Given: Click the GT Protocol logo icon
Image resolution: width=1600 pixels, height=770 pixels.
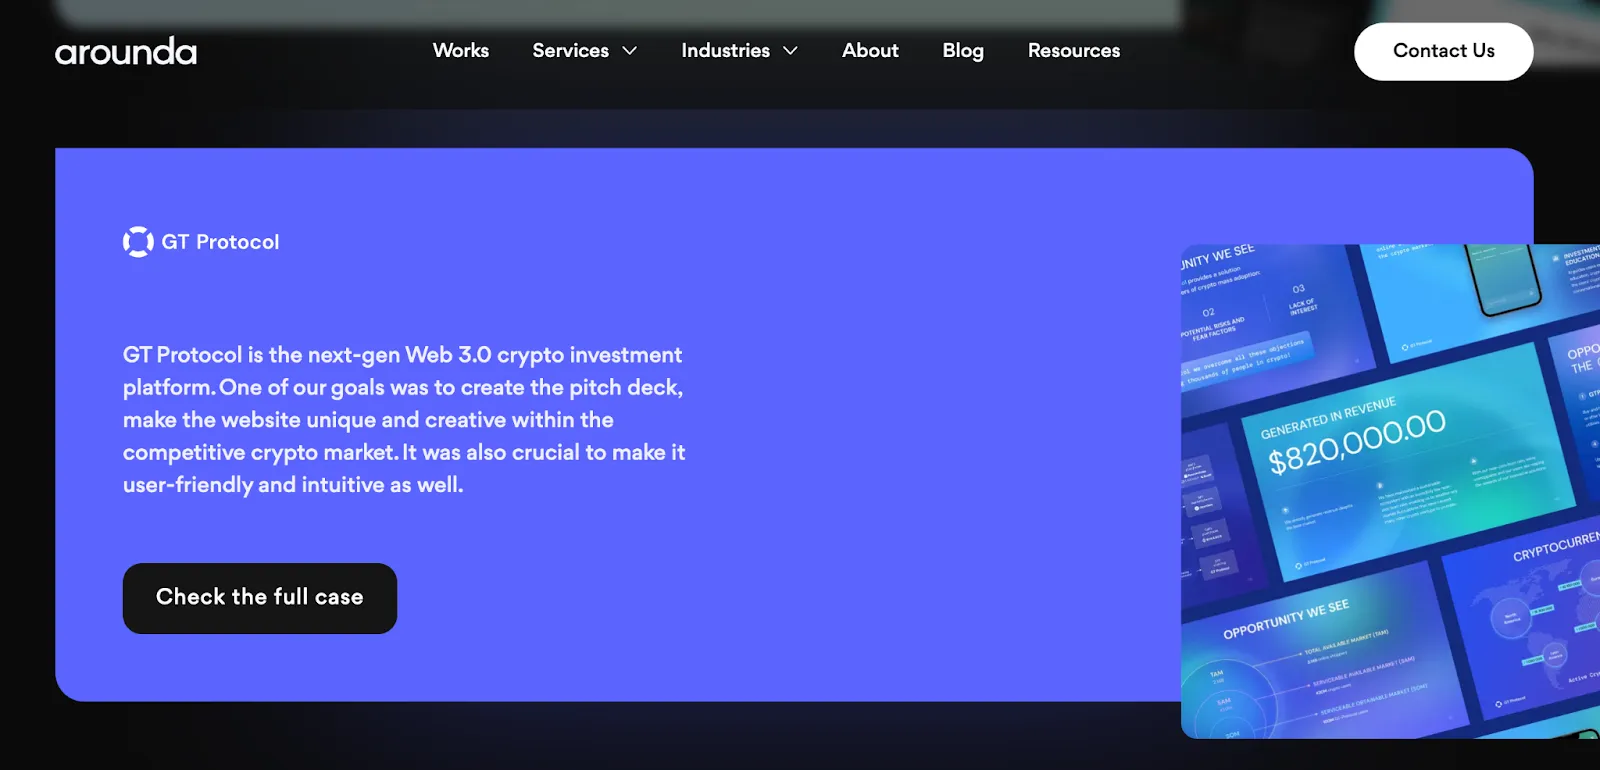Looking at the screenshot, I should coord(138,242).
